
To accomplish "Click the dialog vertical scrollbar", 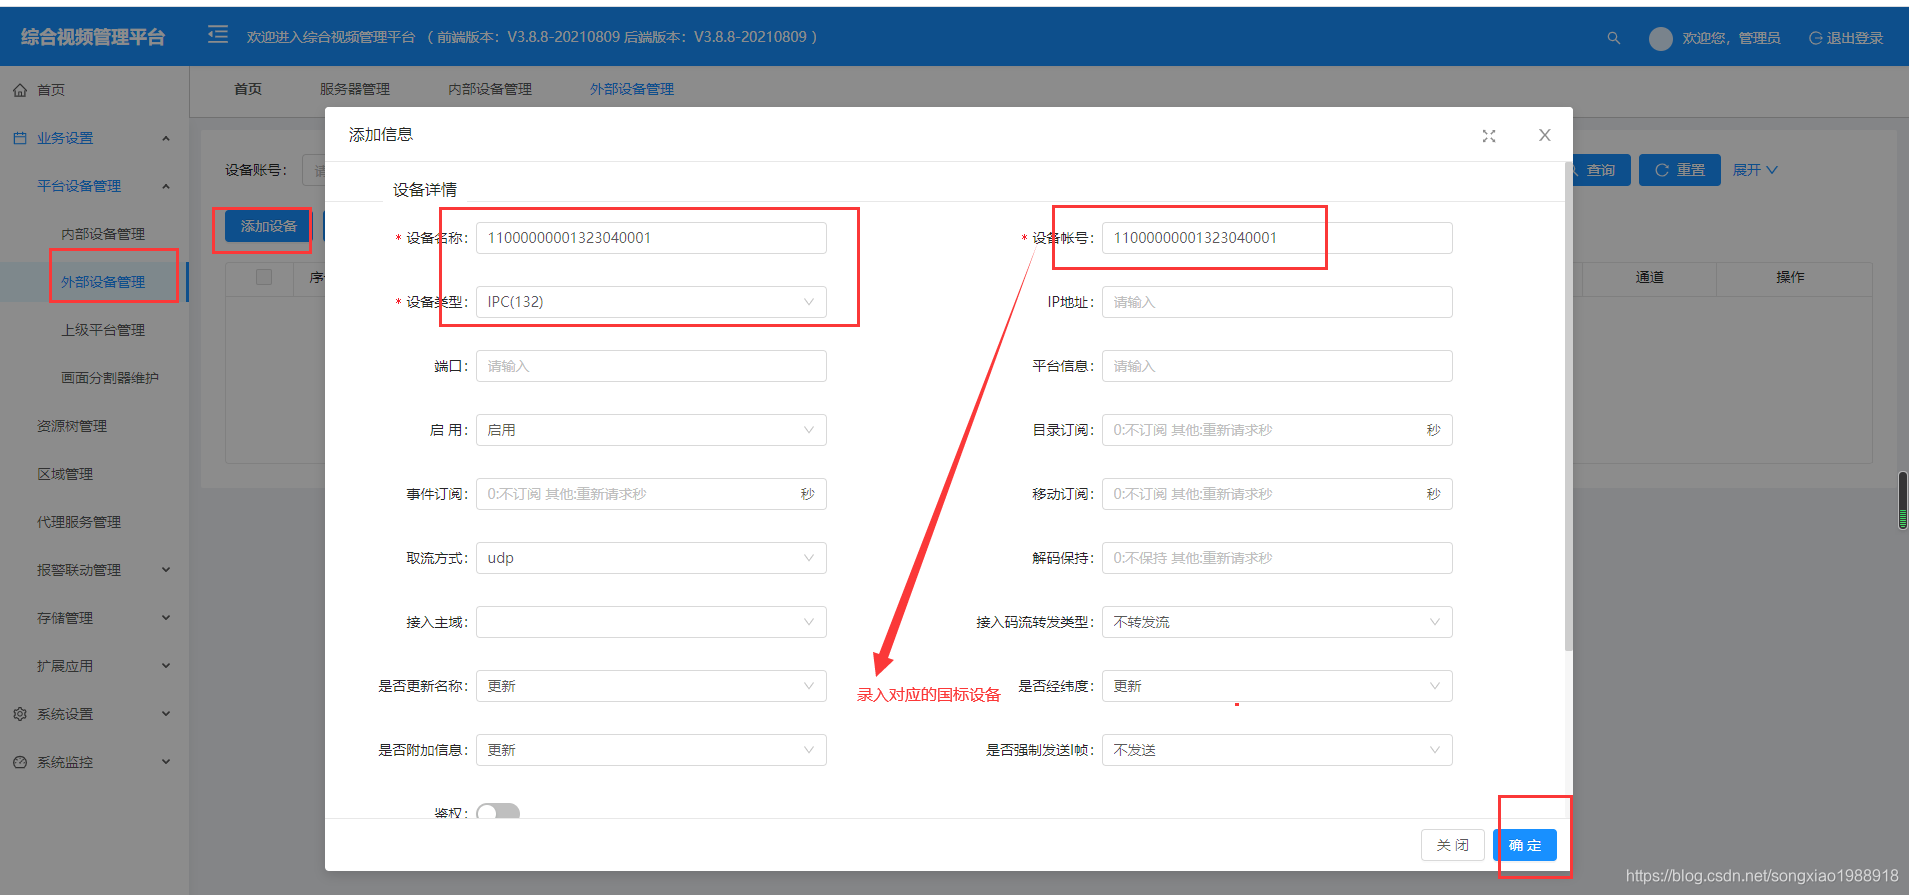I will (1568, 406).
